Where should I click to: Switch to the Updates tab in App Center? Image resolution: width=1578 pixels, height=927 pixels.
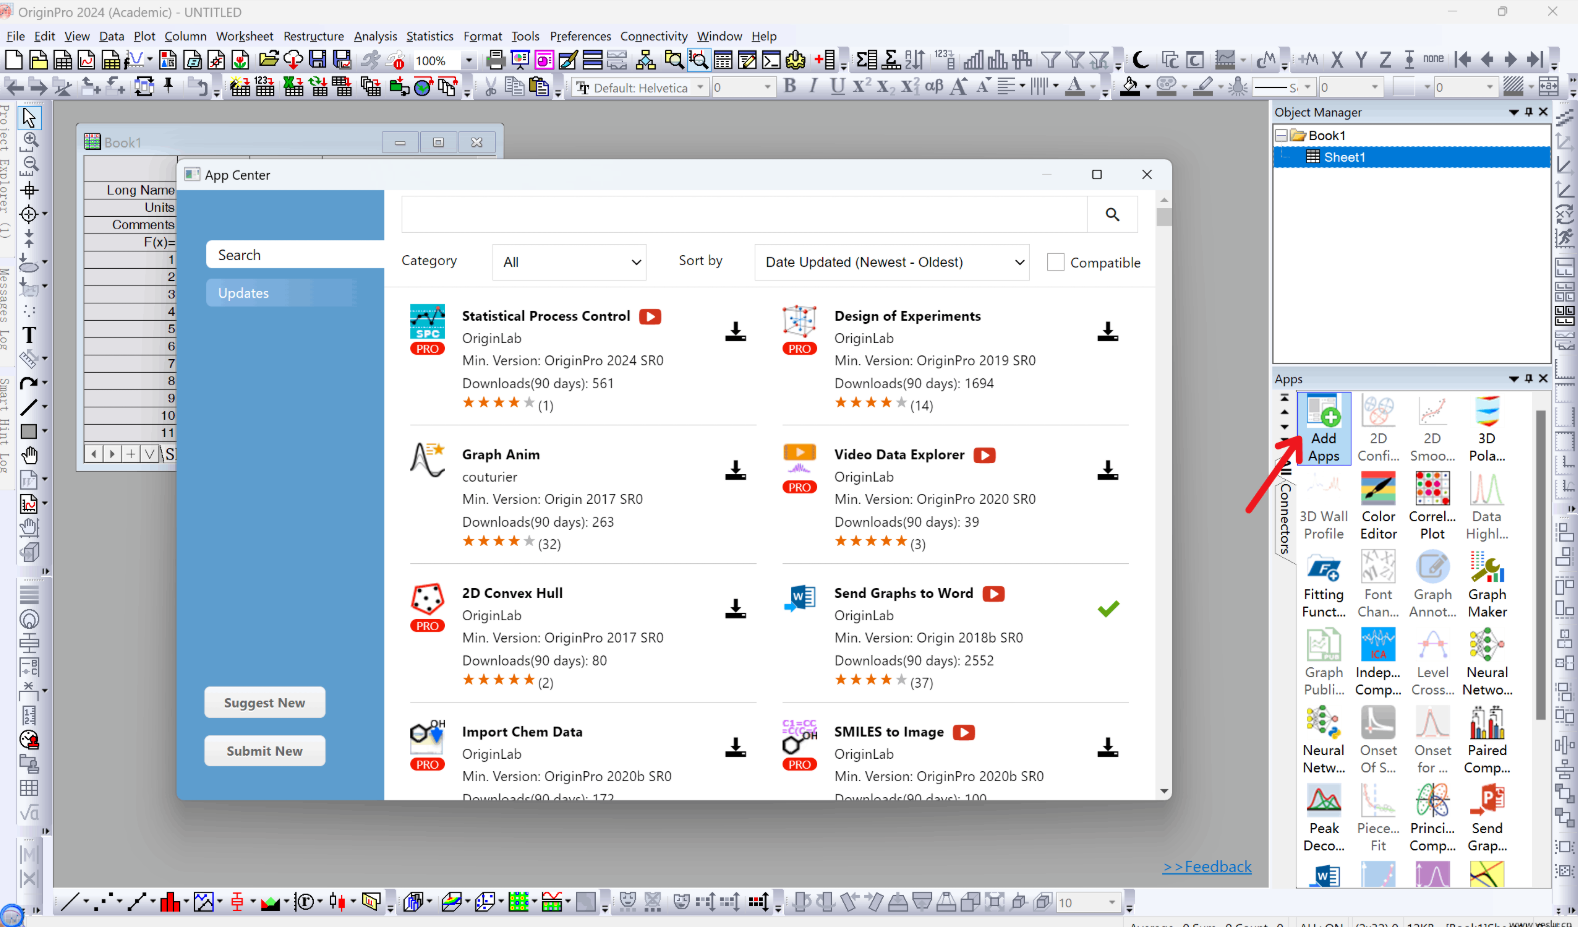click(x=281, y=293)
